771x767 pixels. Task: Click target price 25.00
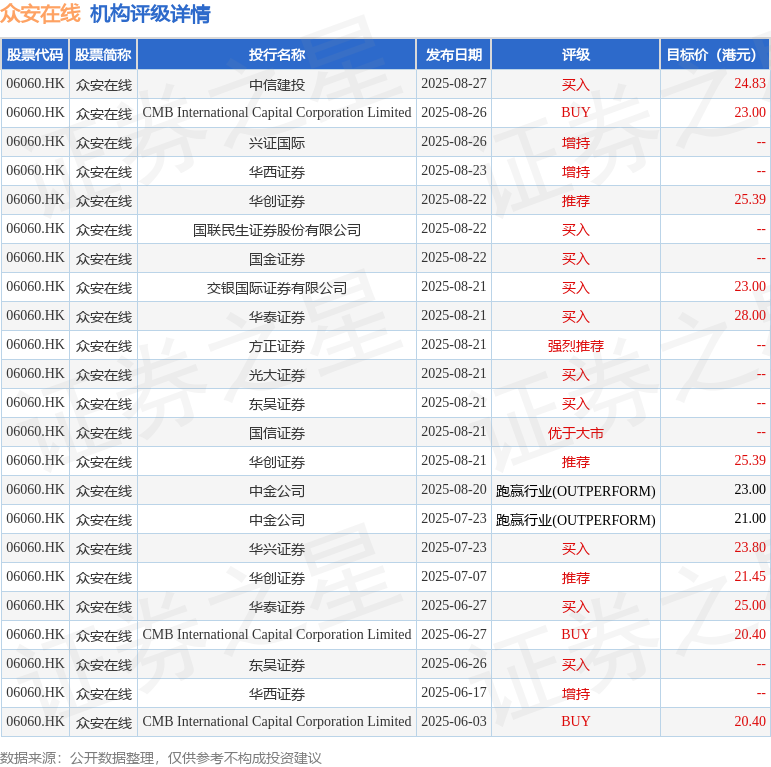(x=750, y=606)
